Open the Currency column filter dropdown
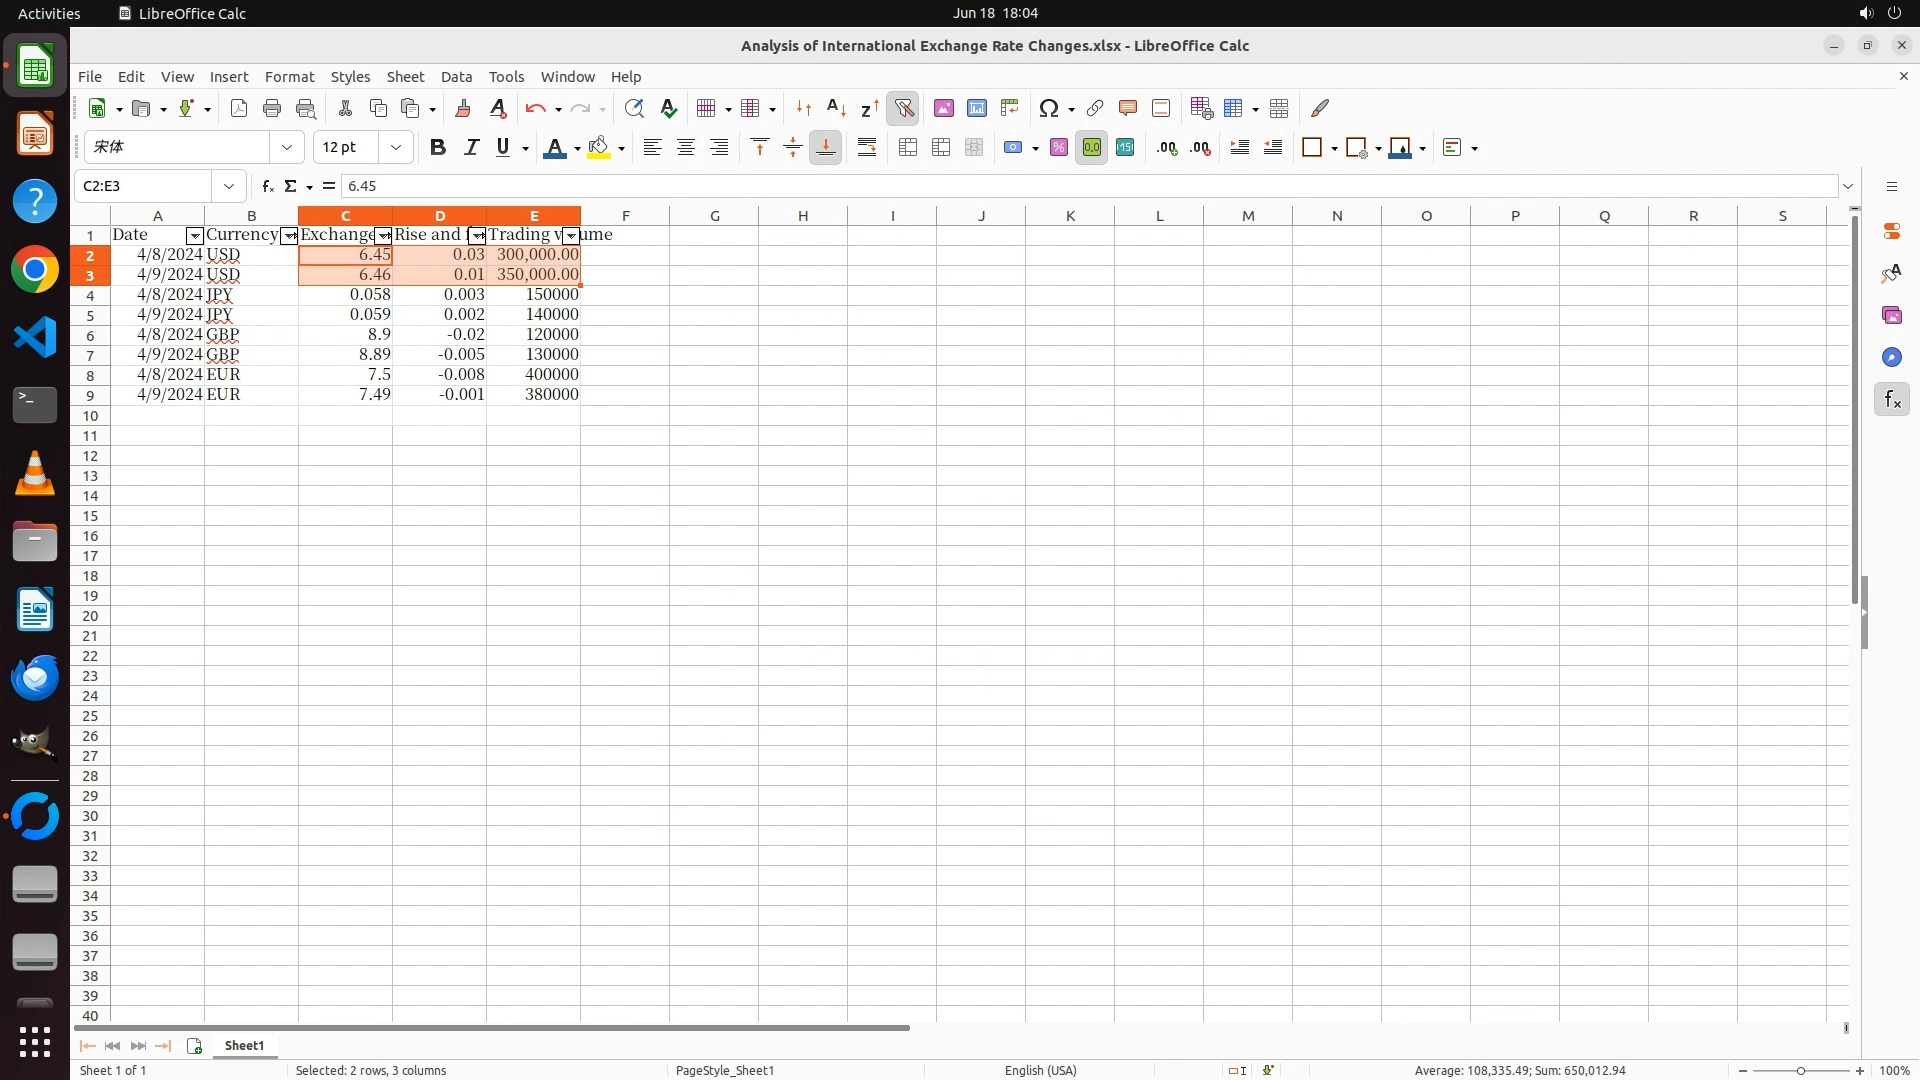This screenshot has width=1920, height=1080. click(289, 236)
